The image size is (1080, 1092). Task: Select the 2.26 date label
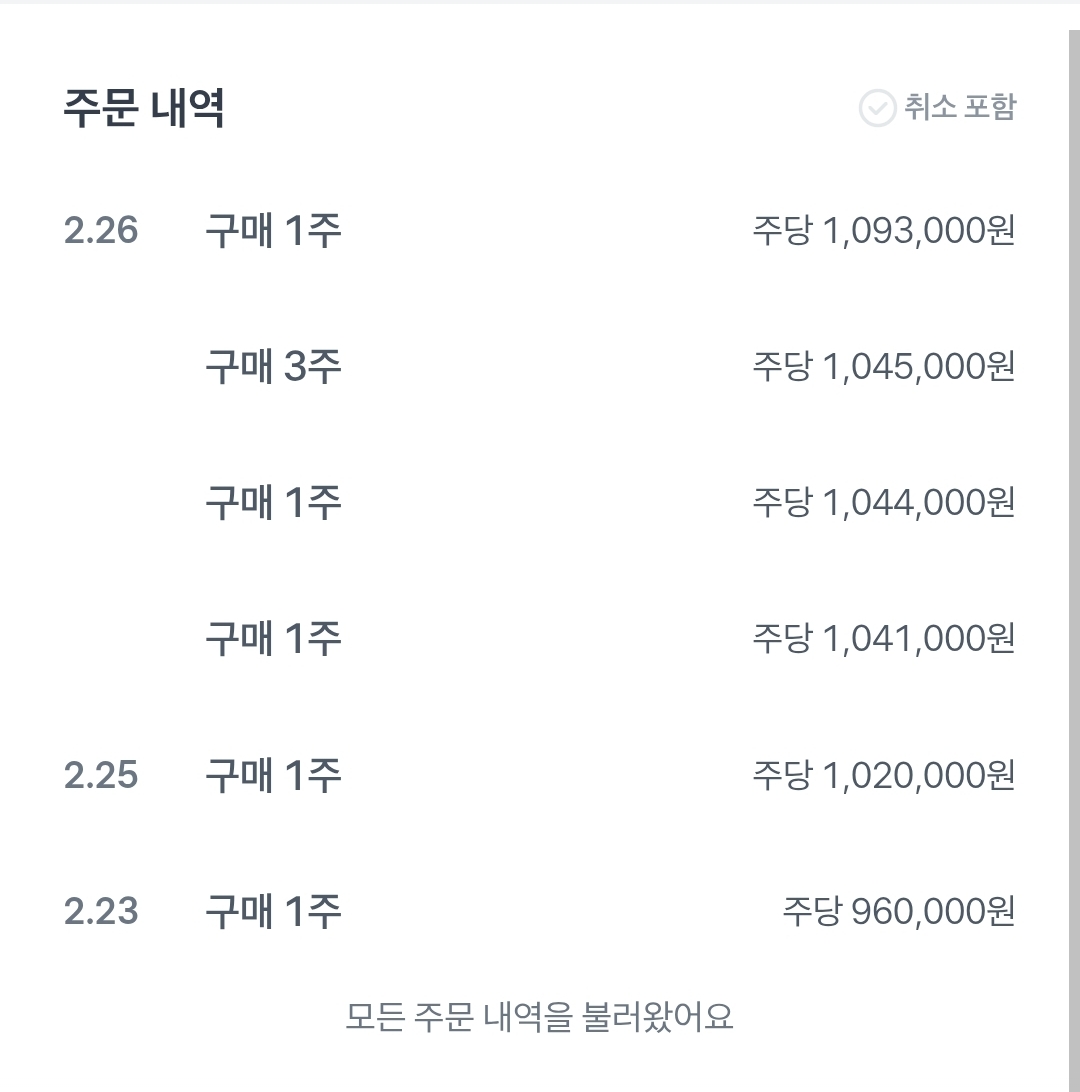coord(101,231)
